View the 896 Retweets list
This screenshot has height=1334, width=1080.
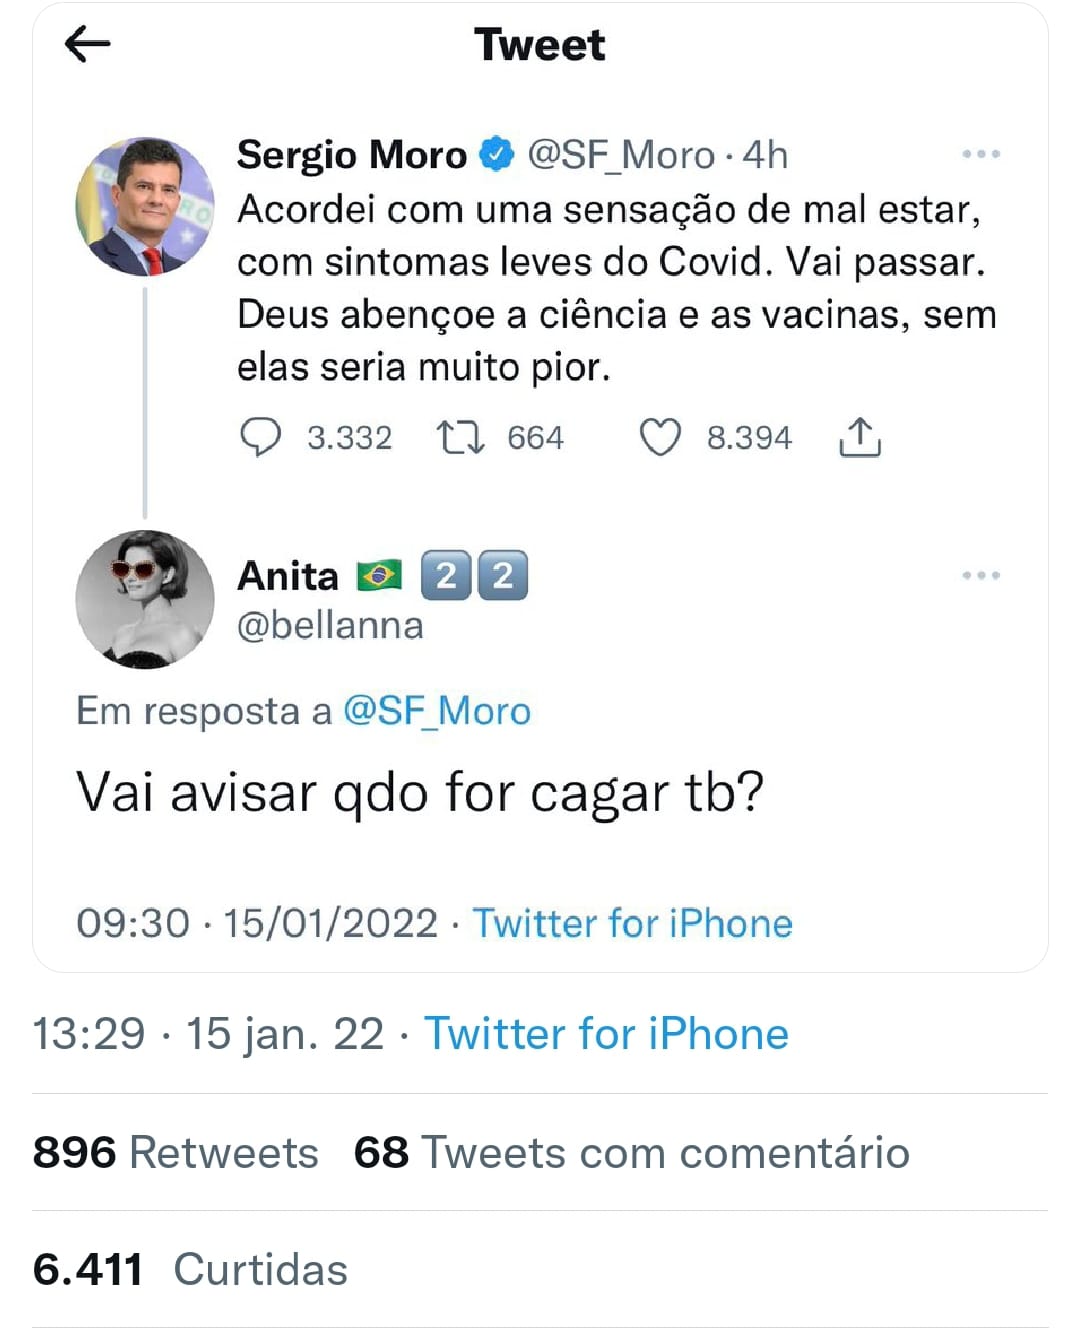pyautogui.click(x=176, y=1153)
